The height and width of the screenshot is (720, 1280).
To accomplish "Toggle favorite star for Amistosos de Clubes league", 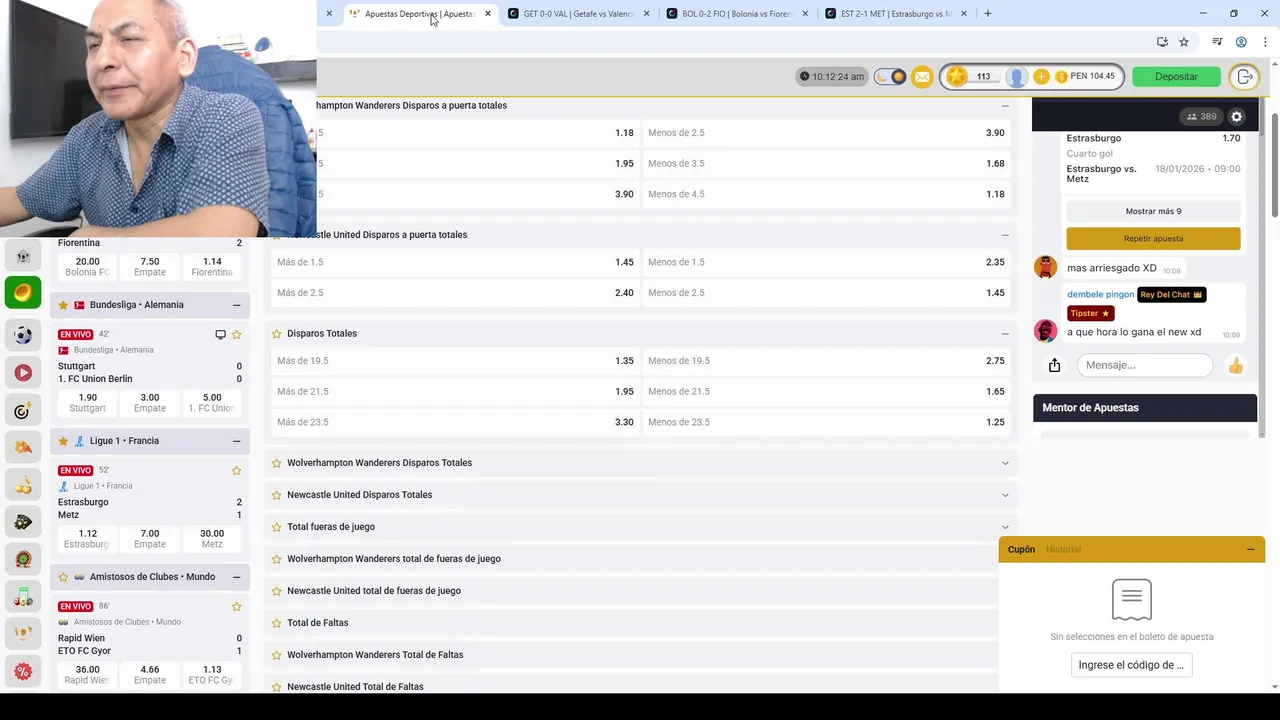I will point(63,577).
